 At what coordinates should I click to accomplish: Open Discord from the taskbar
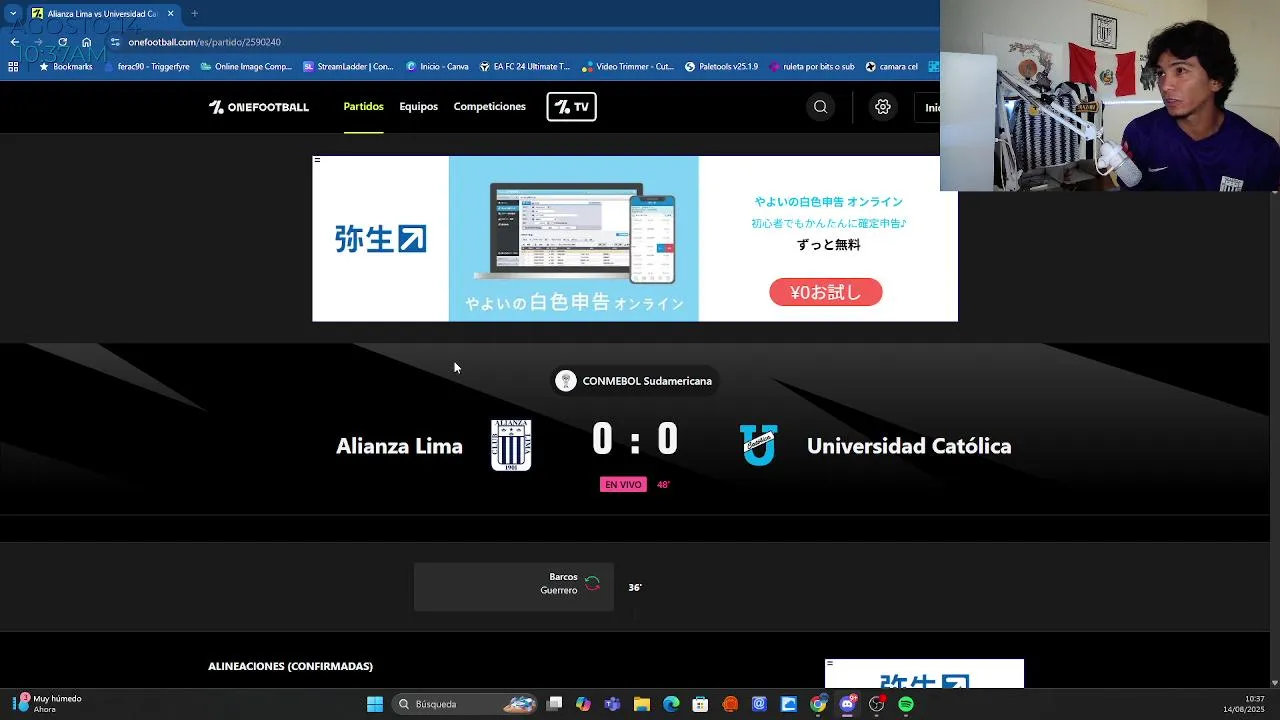[x=848, y=704]
